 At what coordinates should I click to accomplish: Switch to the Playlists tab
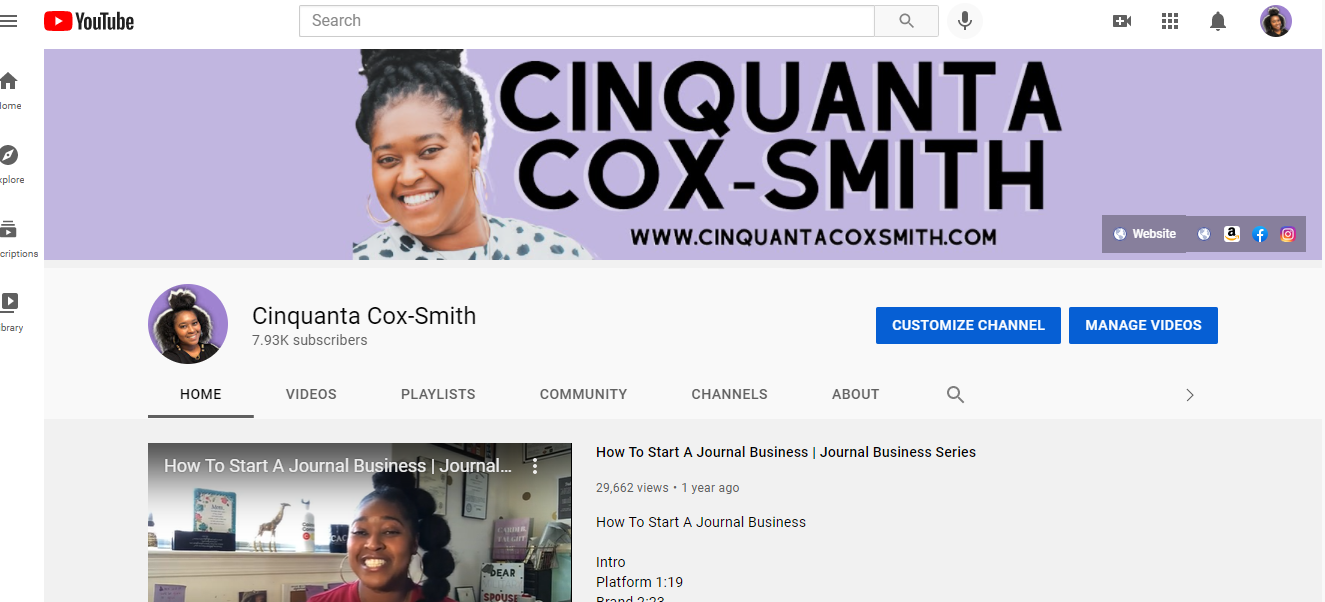pyautogui.click(x=438, y=394)
